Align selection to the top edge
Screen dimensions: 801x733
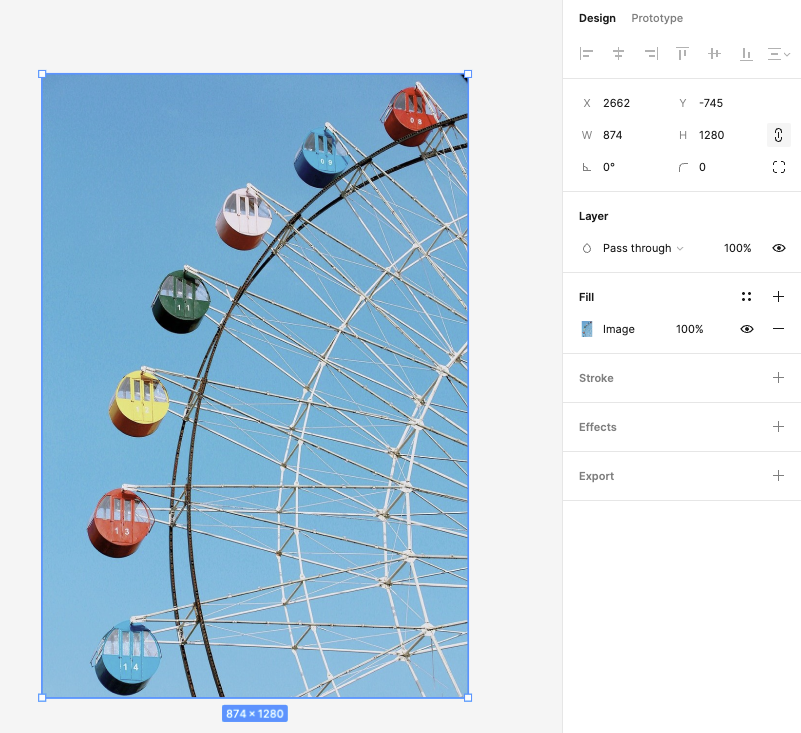click(682, 53)
